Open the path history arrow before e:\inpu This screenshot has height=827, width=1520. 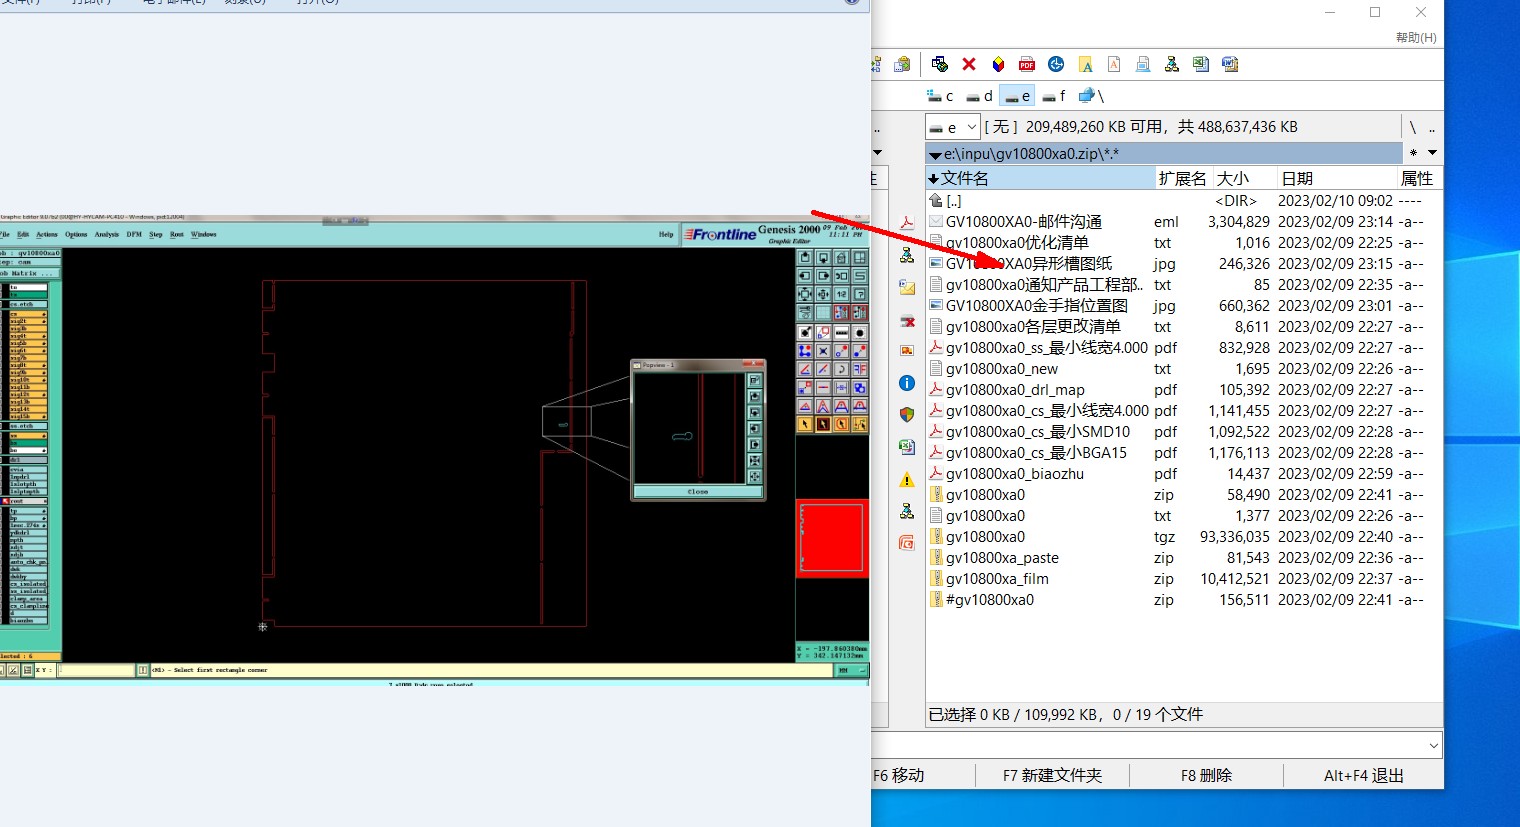pyautogui.click(x=935, y=154)
